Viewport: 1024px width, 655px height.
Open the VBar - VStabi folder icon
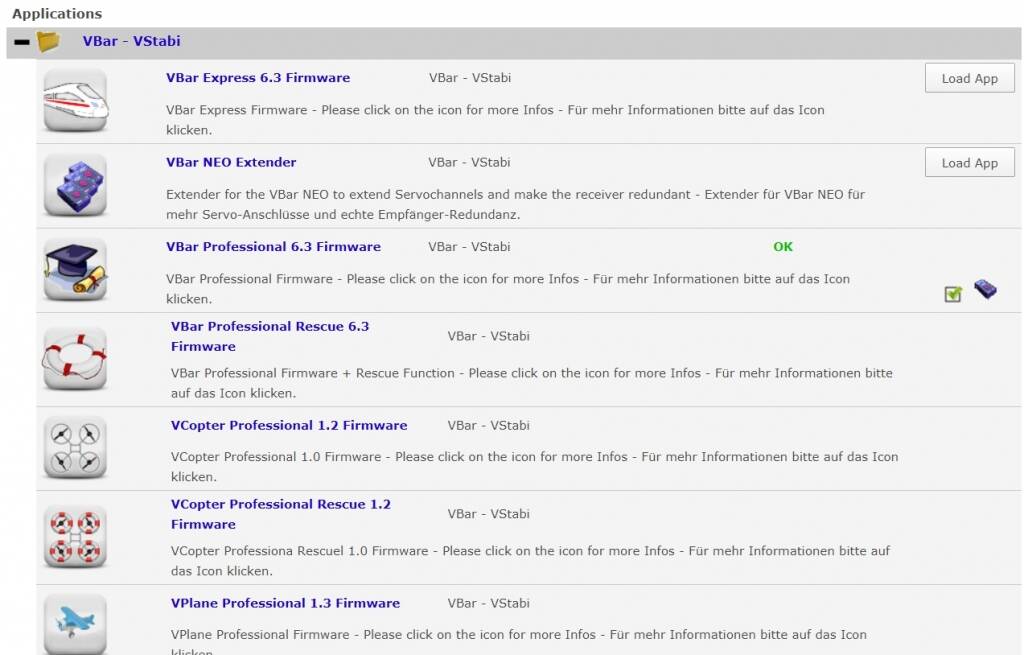click(48, 42)
